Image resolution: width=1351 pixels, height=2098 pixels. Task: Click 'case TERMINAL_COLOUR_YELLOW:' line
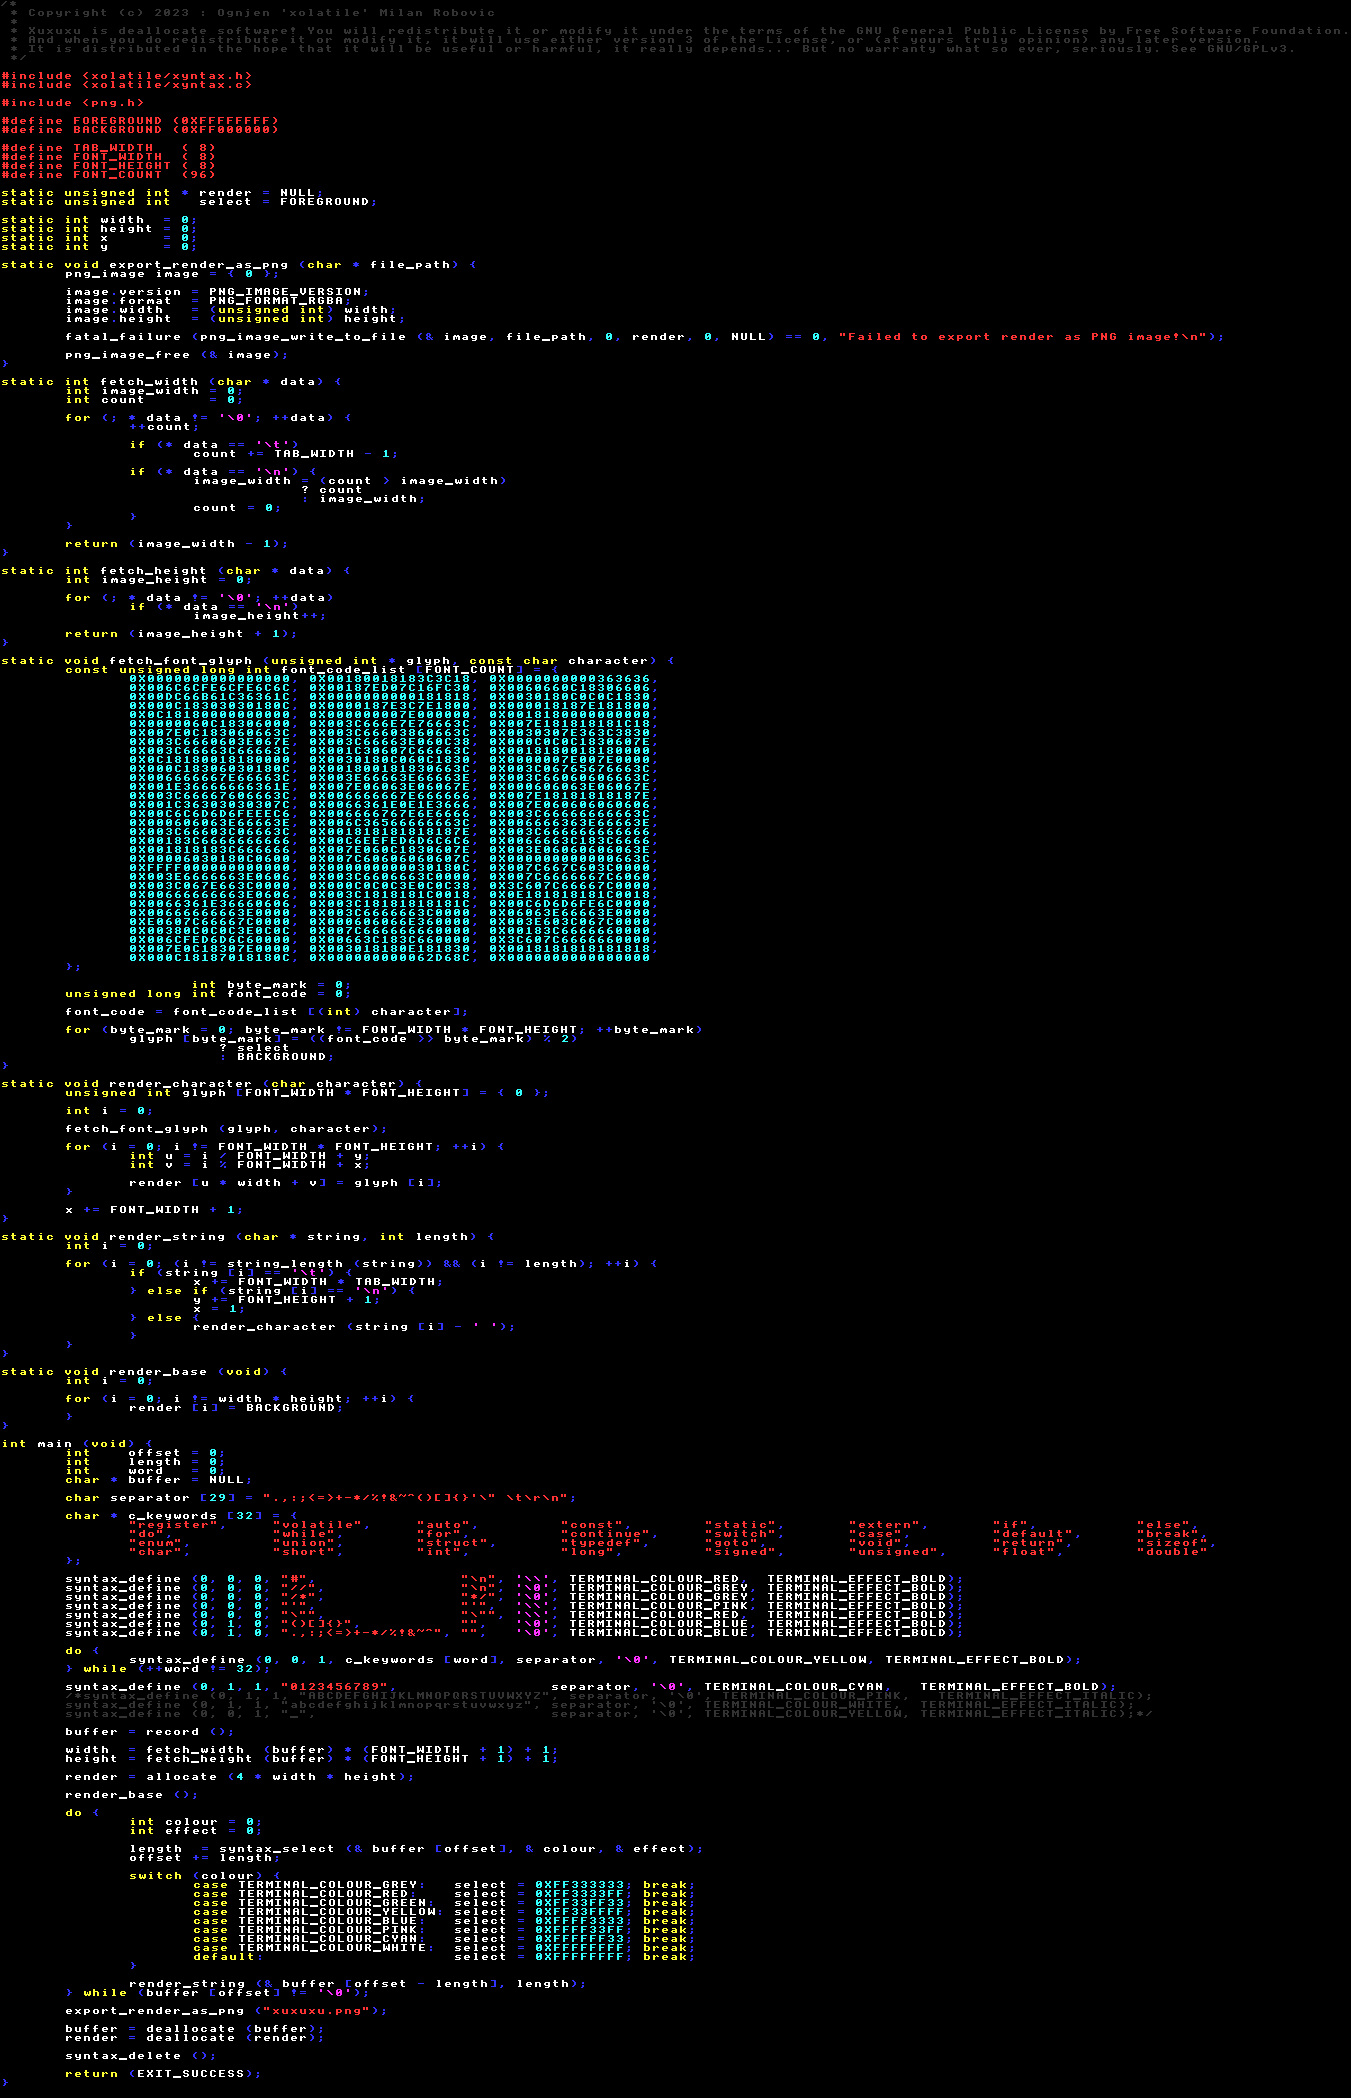(x=444, y=1912)
